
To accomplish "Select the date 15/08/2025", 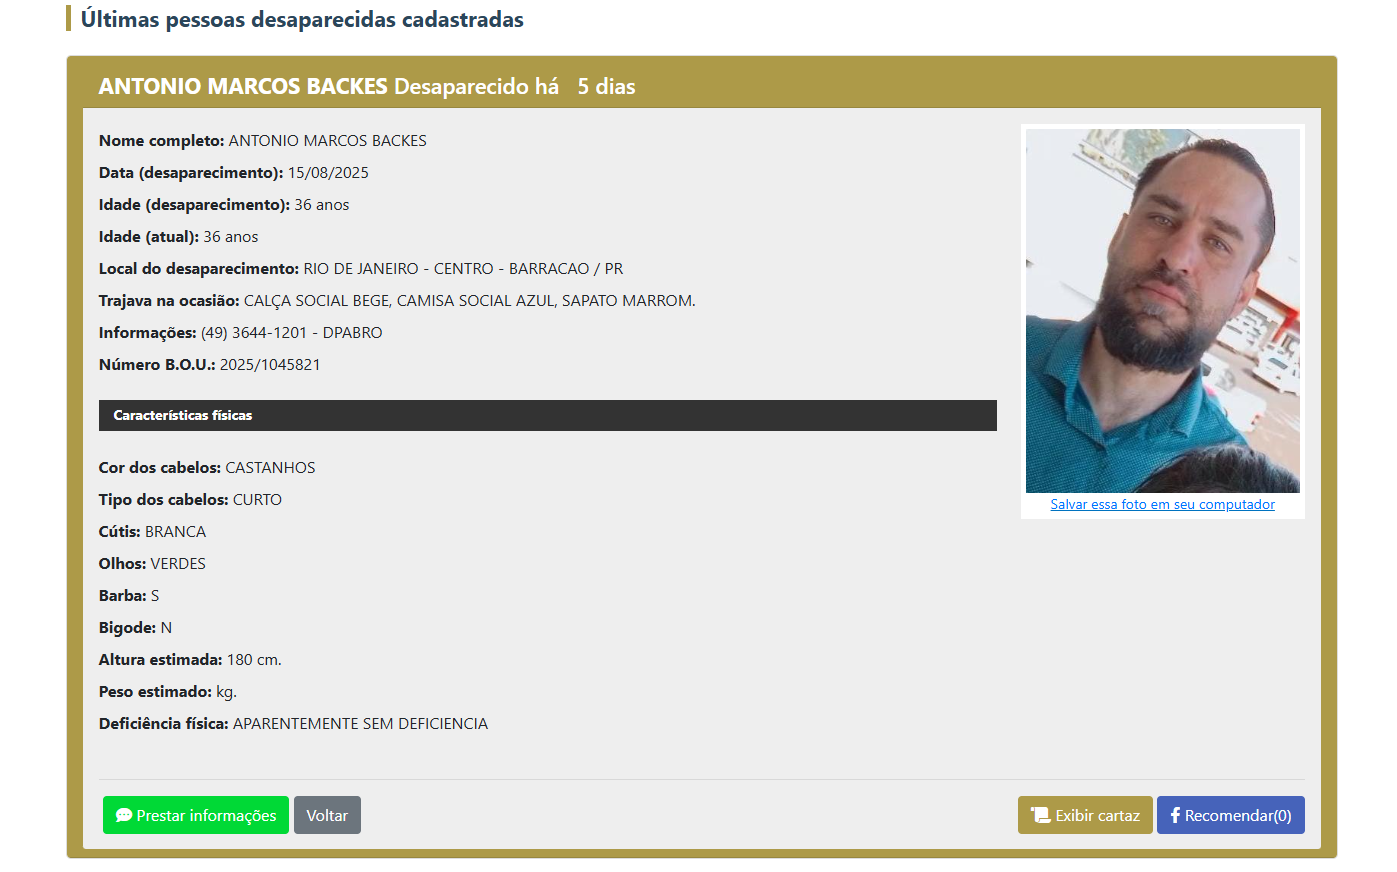I will [x=328, y=173].
